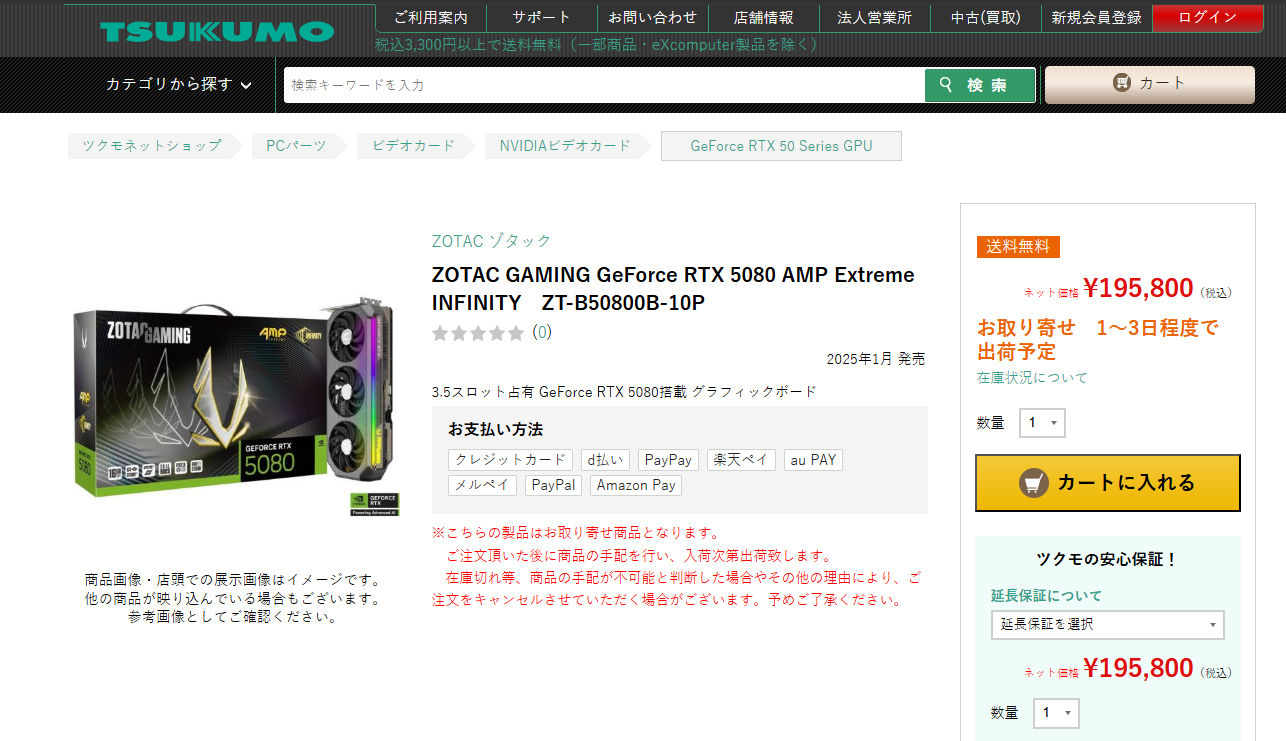Click the 送料無料 orange label
The width and height of the screenshot is (1286, 741).
point(1018,247)
